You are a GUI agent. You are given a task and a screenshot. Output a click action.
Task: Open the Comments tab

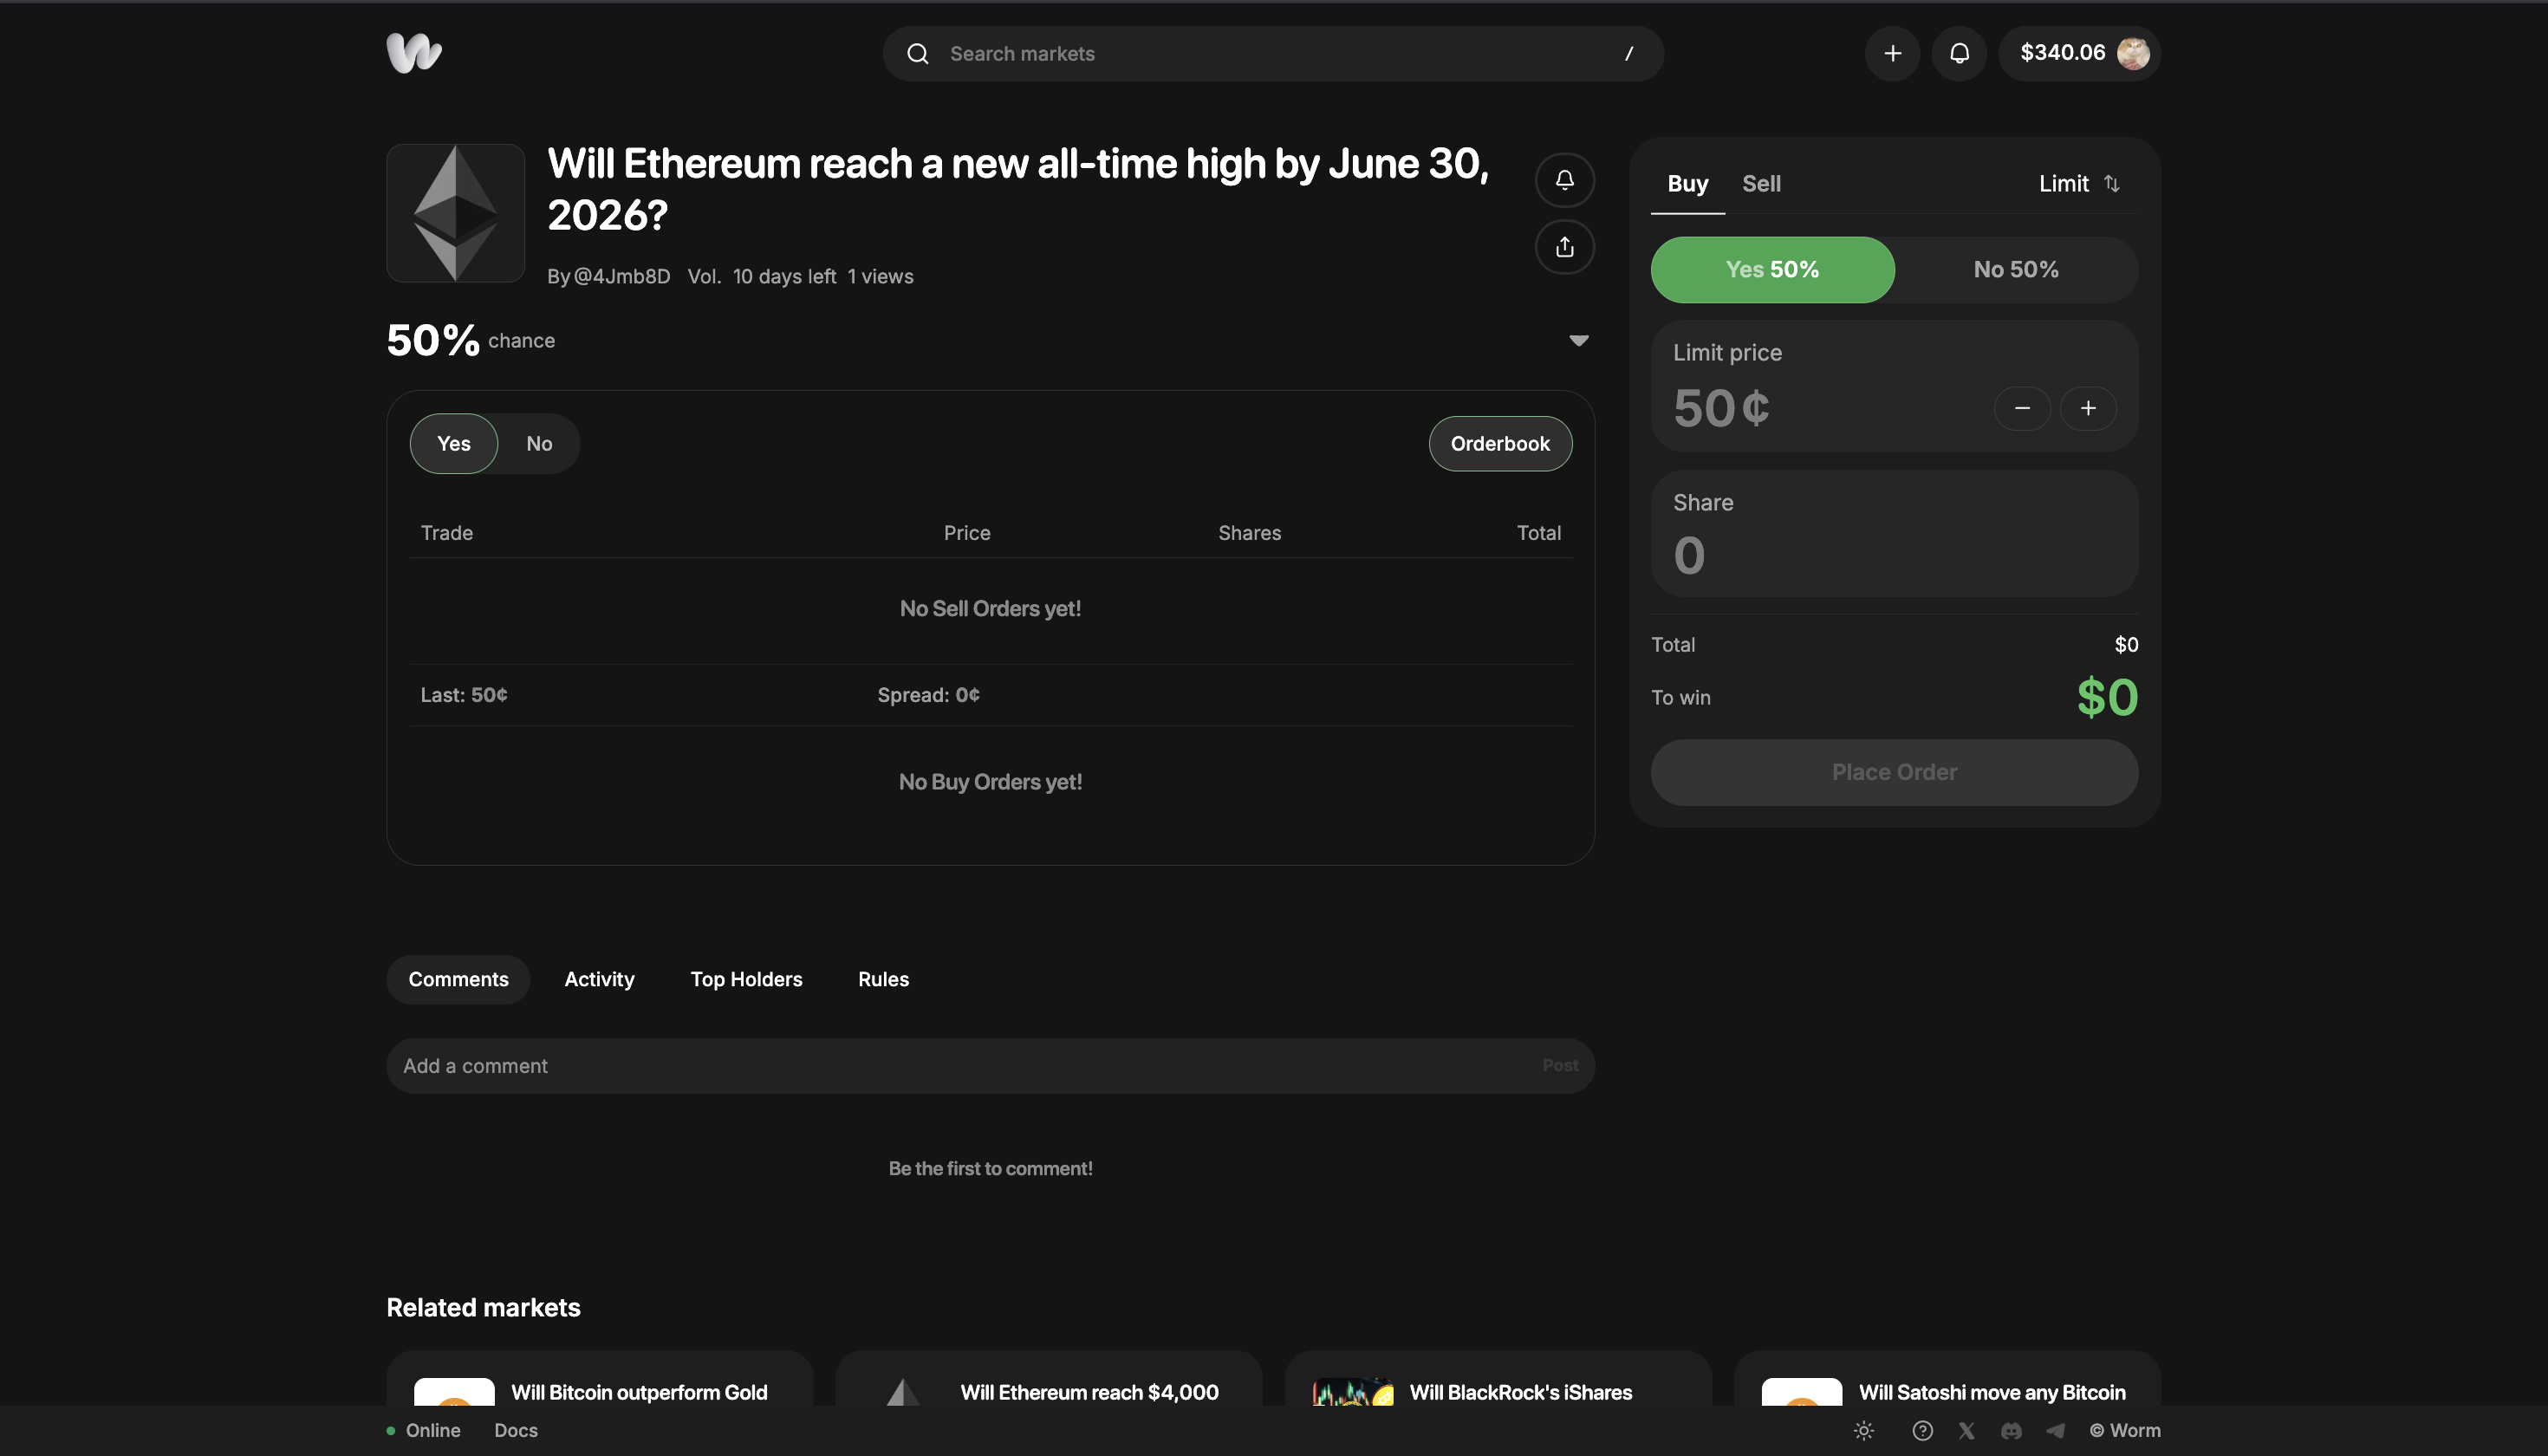[458, 980]
